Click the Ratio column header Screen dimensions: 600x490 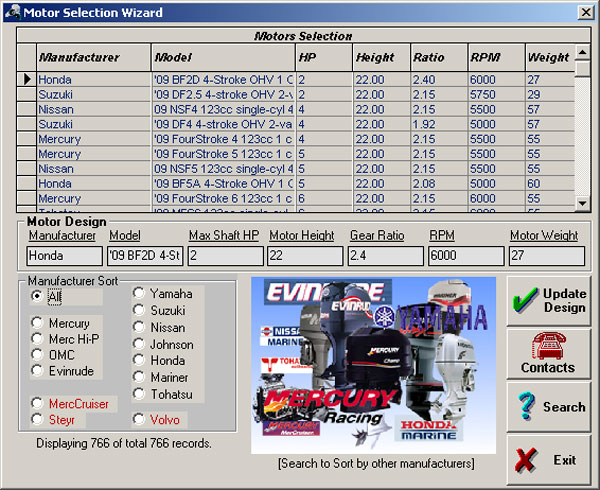pyautogui.click(x=439, y=57)
